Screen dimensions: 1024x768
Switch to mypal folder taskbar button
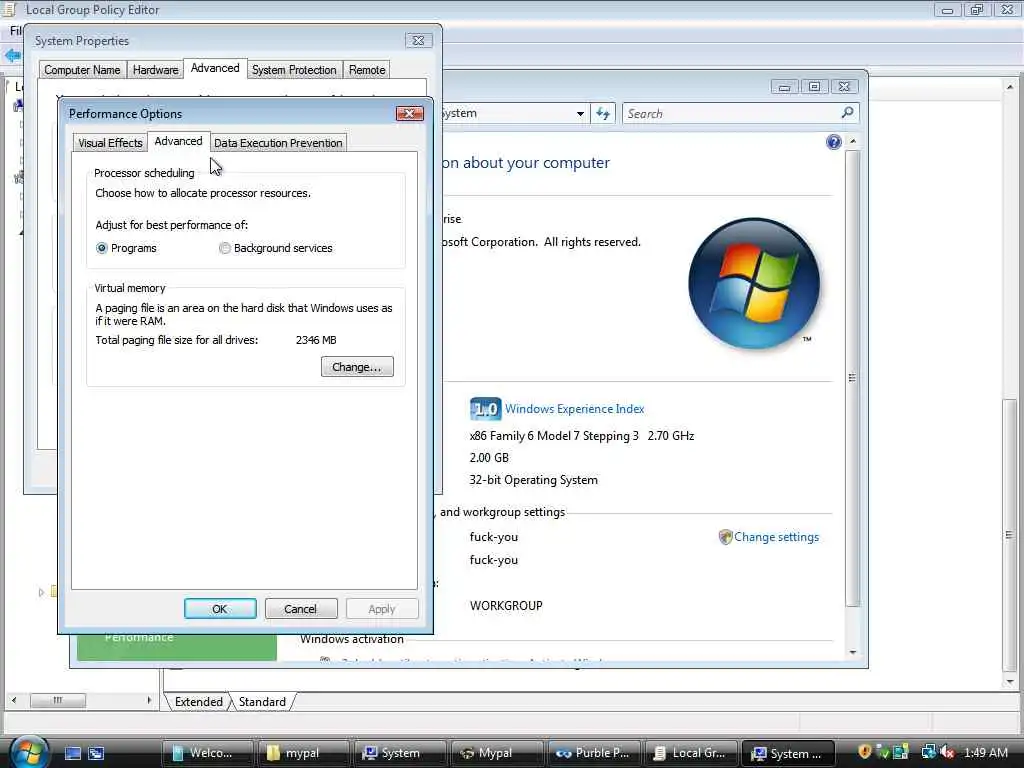(302, 753)
